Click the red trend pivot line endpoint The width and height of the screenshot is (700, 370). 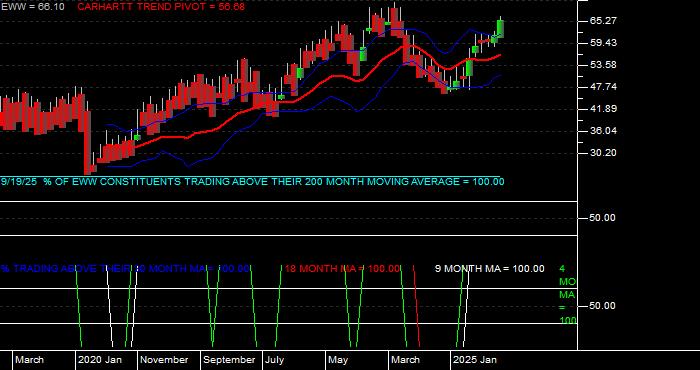tap(500, 55)
